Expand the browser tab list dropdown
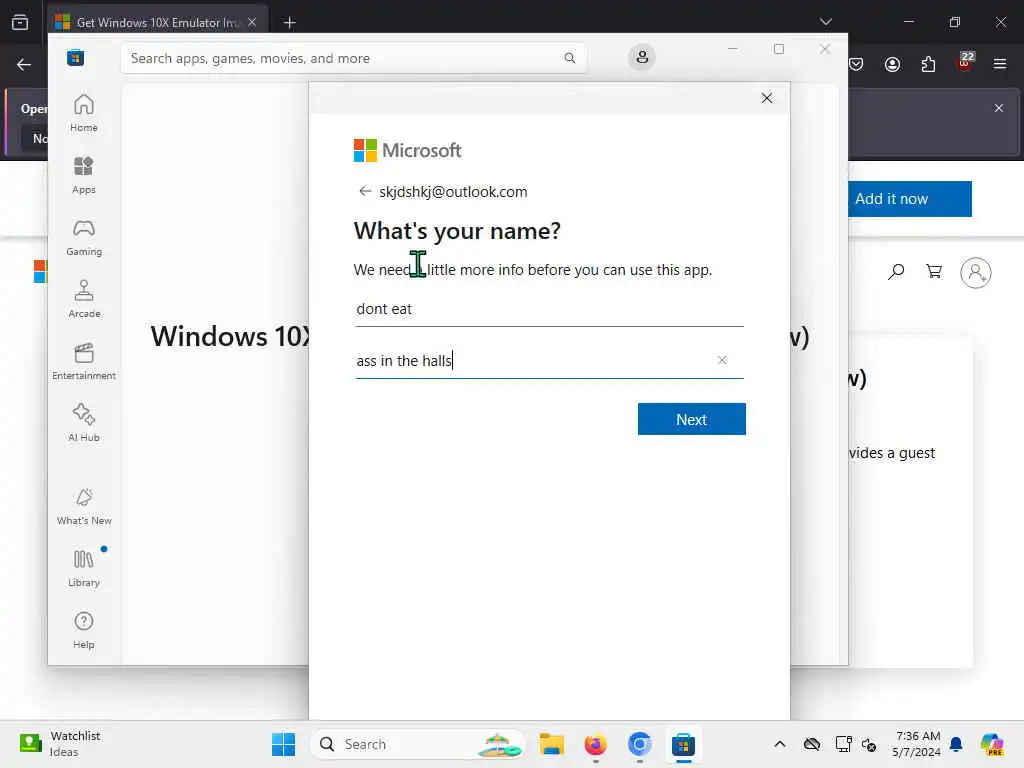 point(825,22)
